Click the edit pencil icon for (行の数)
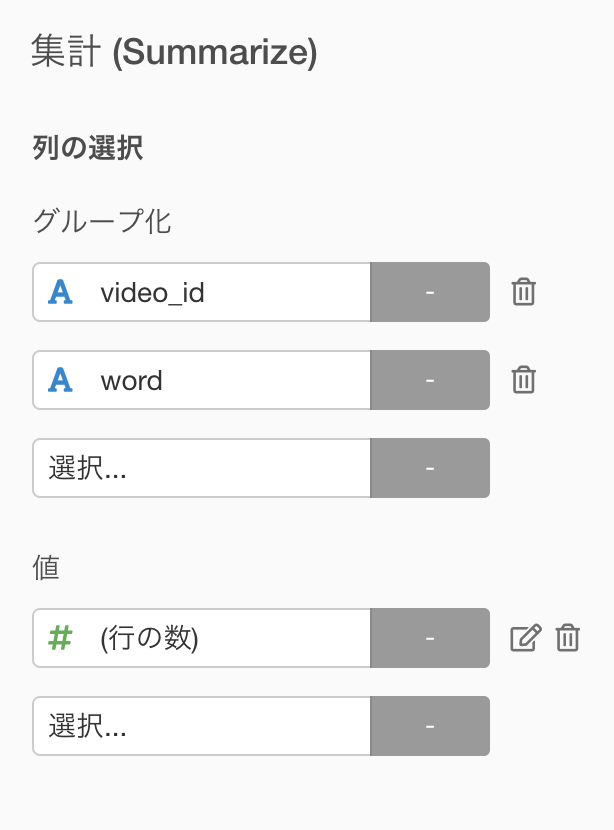 pyautogui.click(x=526, y=637)
